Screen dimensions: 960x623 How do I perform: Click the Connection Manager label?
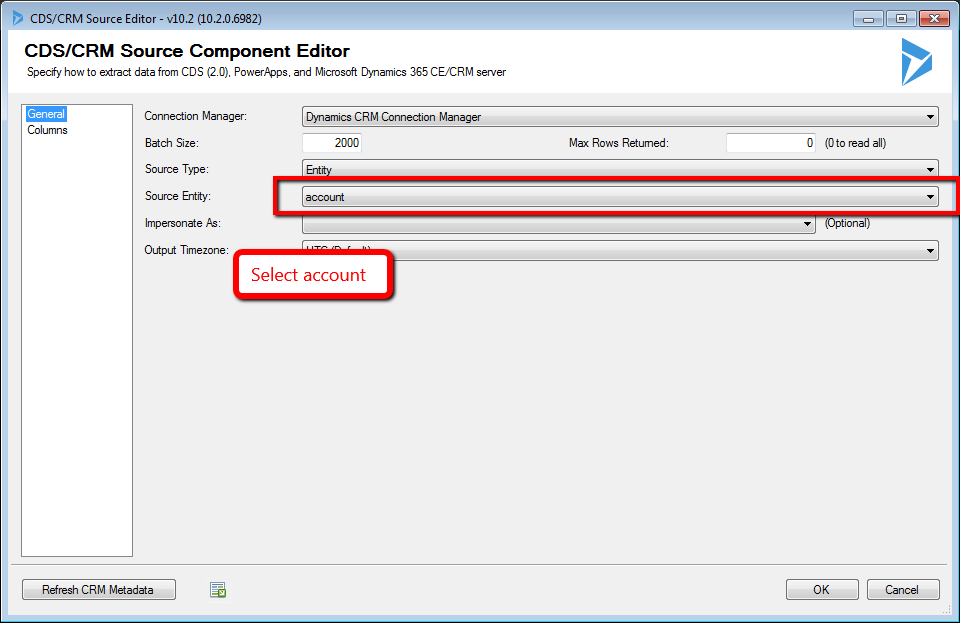[195, 116]
